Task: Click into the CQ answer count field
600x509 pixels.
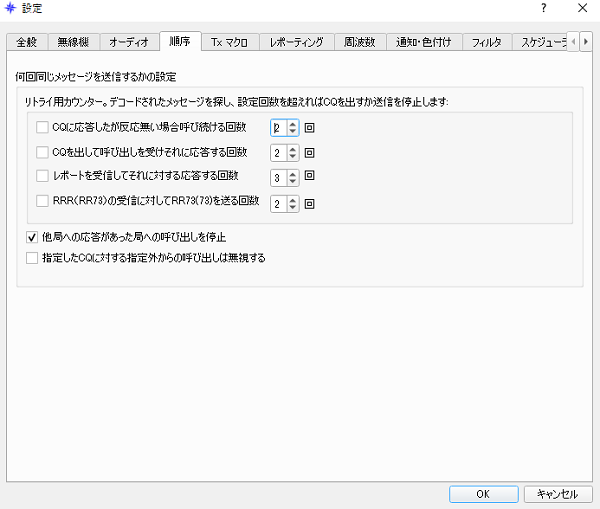Action: pos(278,153)
